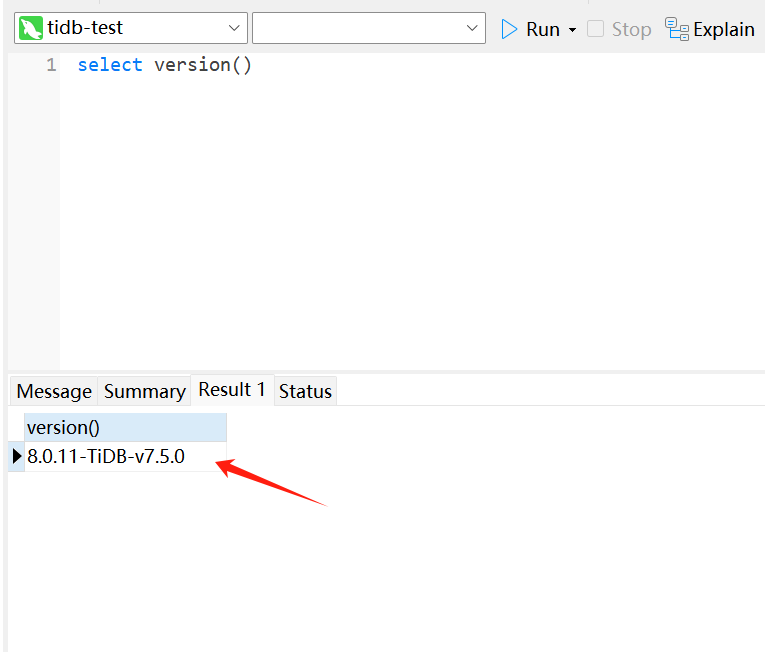Image resolution: width=765 pixels, height=652 pixels.
Task: Select the Result 1 tab
Action: click(x=232, y=389)
